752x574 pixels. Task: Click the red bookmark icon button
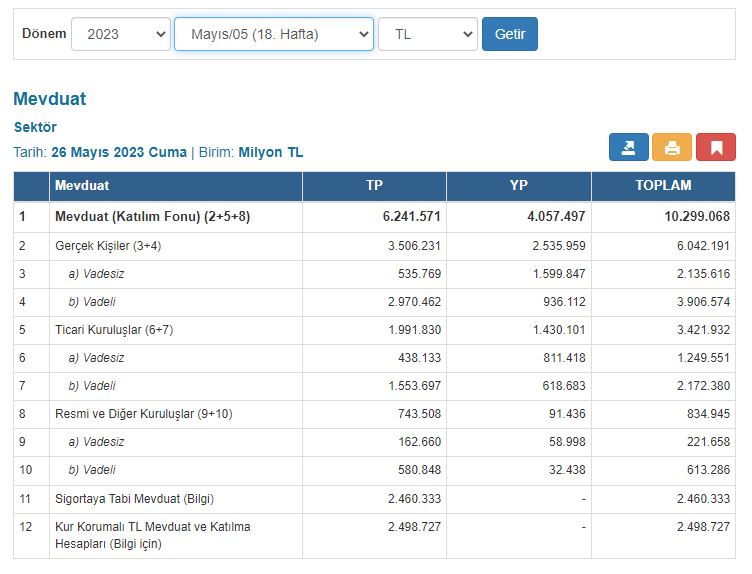pos(716,147)
